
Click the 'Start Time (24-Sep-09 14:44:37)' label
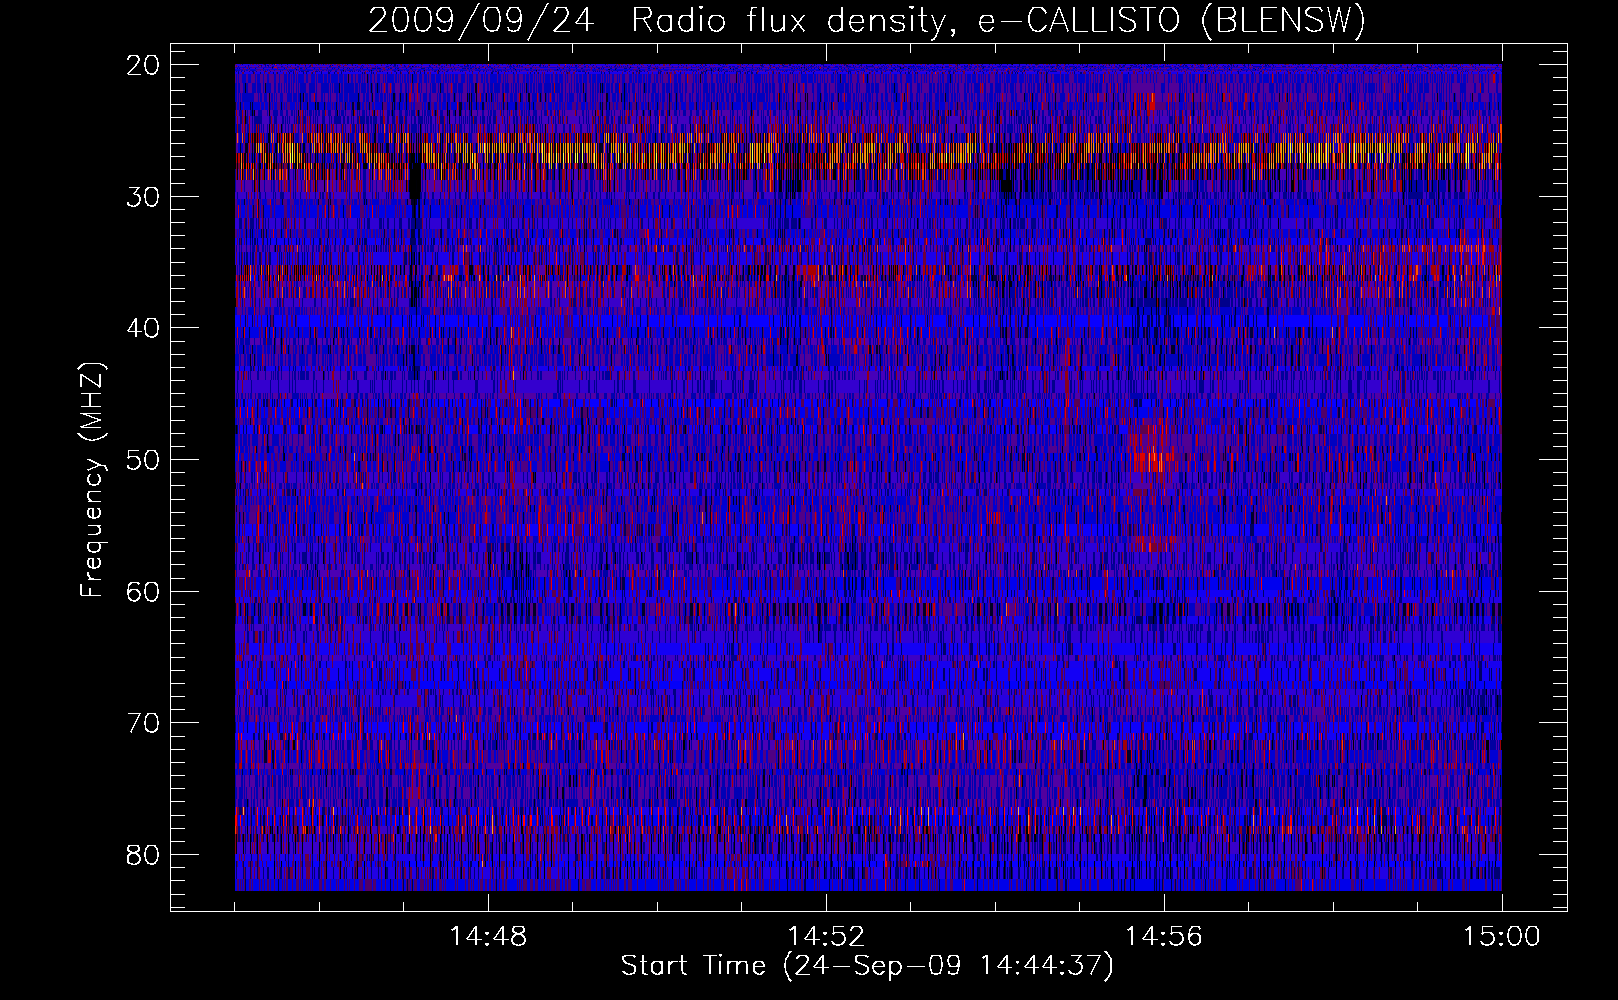[x=867, y=966]
